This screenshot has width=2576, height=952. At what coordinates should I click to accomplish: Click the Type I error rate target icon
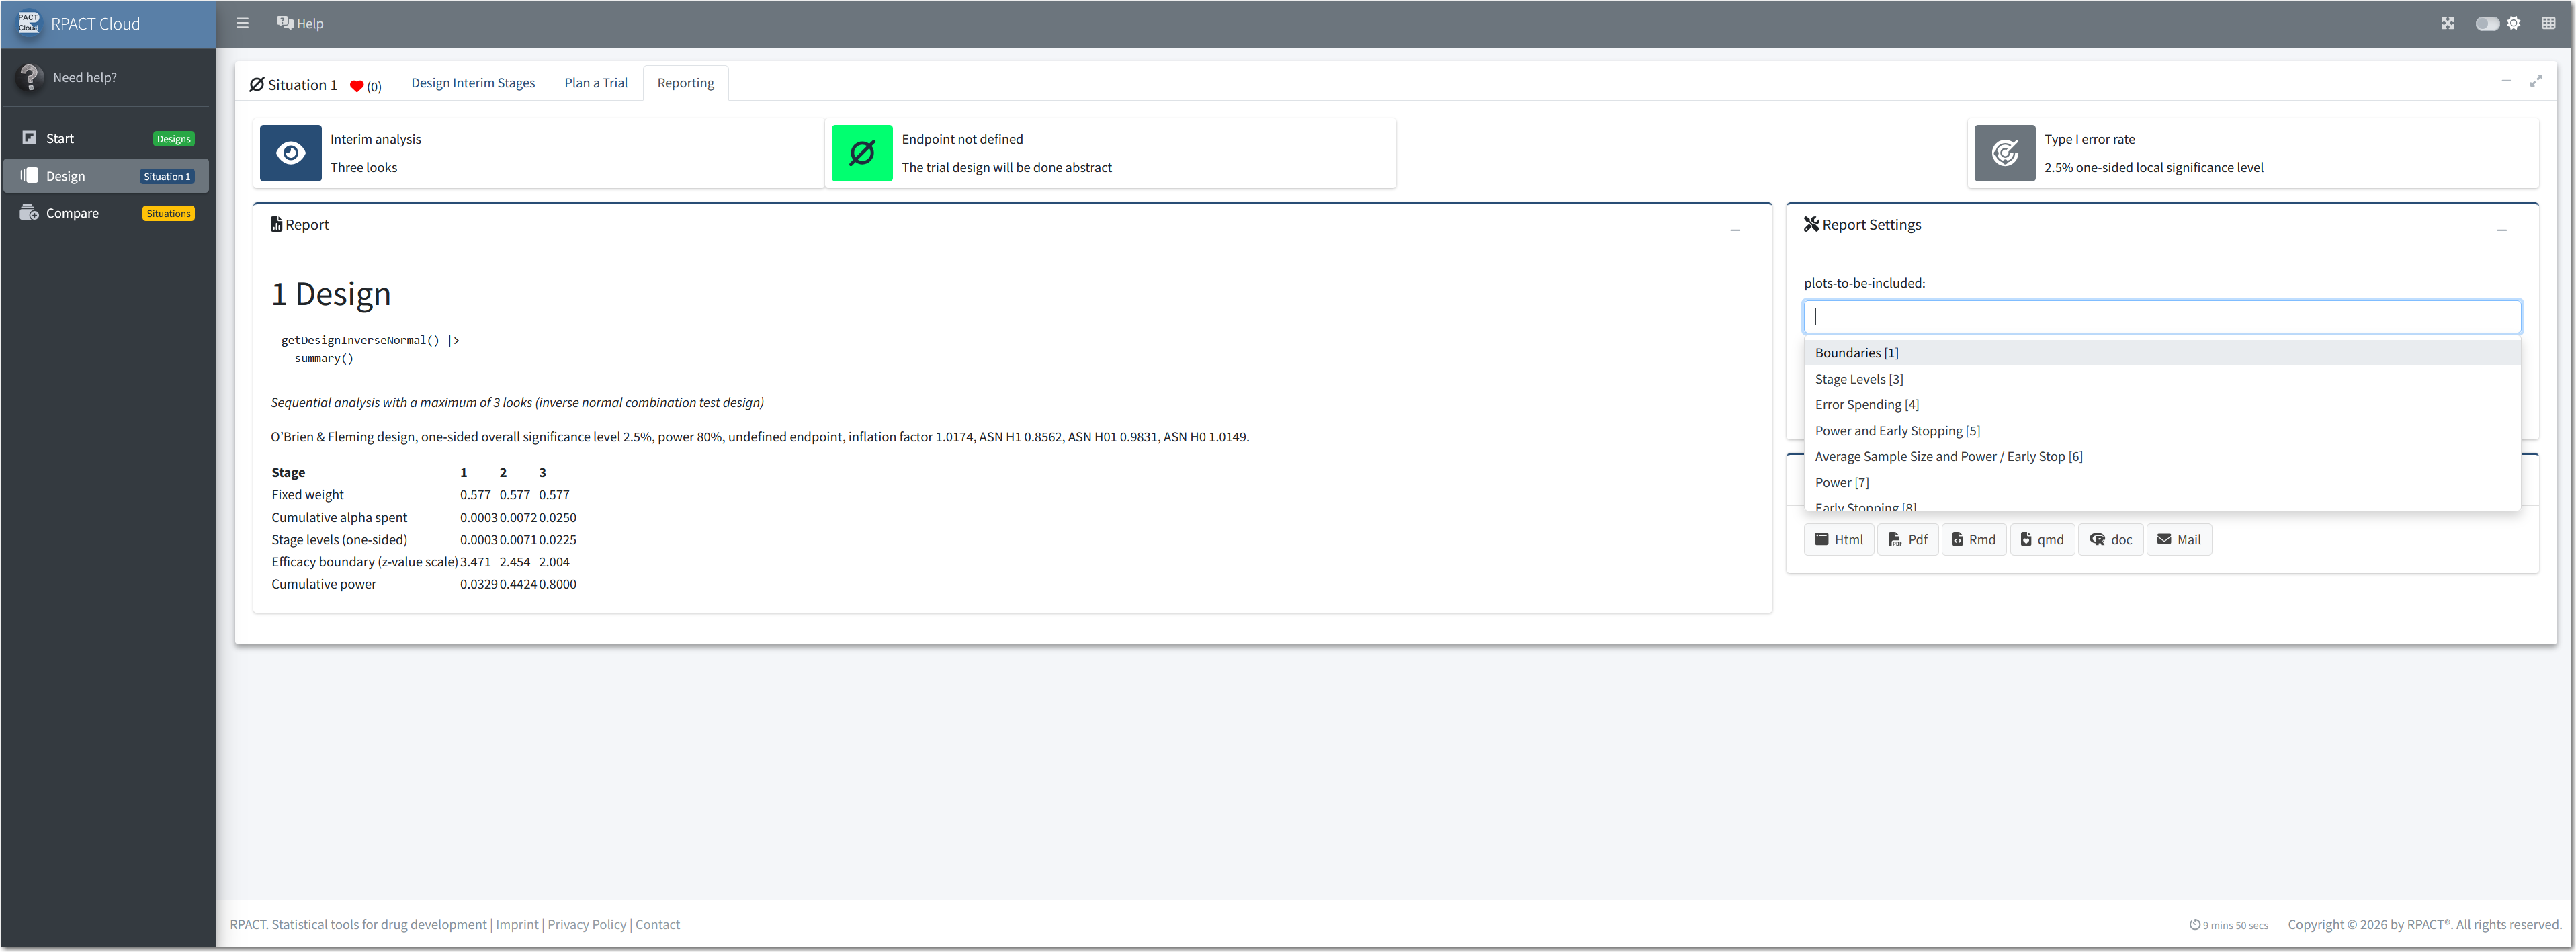[x=2004, y=153]
